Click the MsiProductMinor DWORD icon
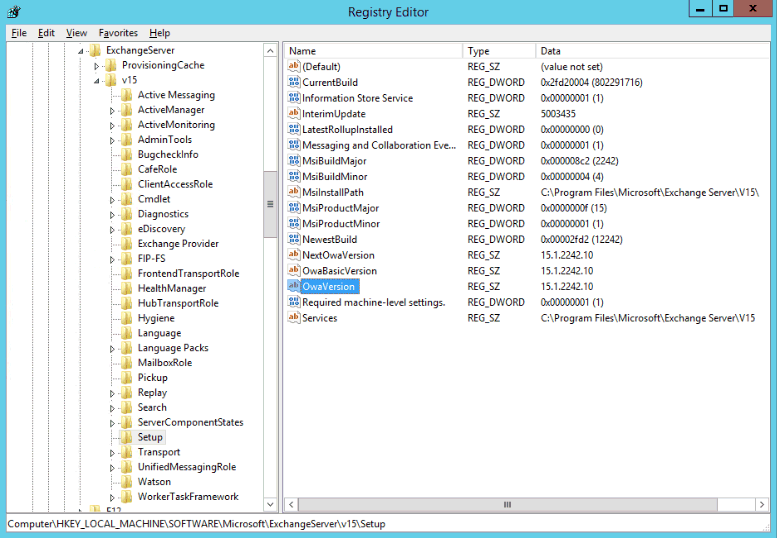Viewport: 777px width, 538px height. [294, 223]
